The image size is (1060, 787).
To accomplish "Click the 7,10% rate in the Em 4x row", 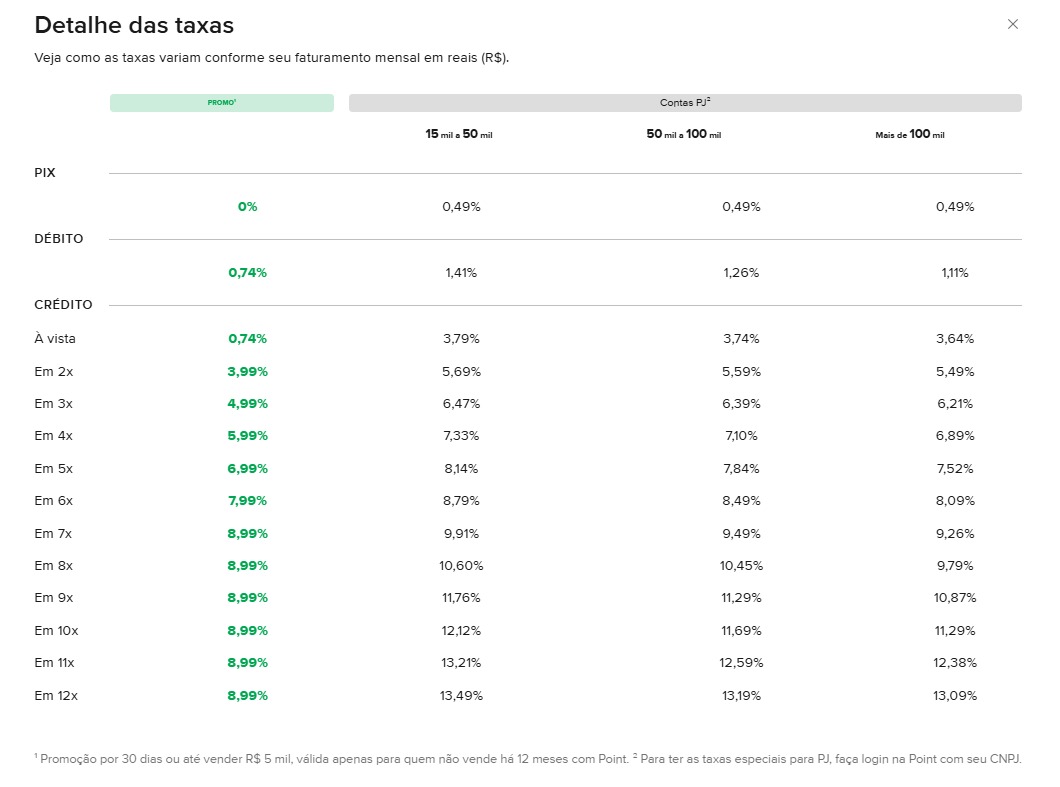I will (741, 436).
